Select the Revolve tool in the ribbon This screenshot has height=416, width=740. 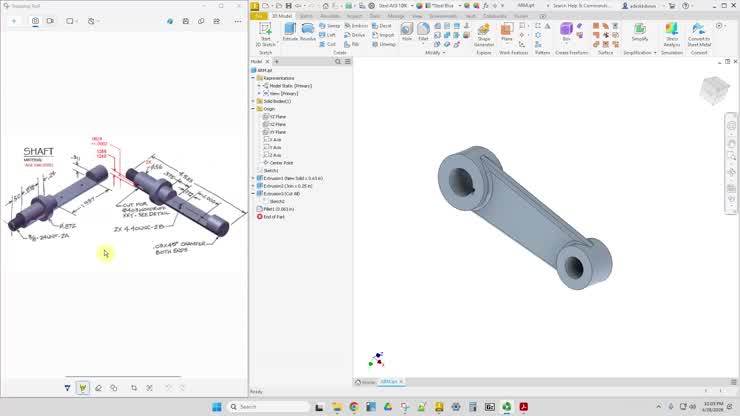coord(308,32)
